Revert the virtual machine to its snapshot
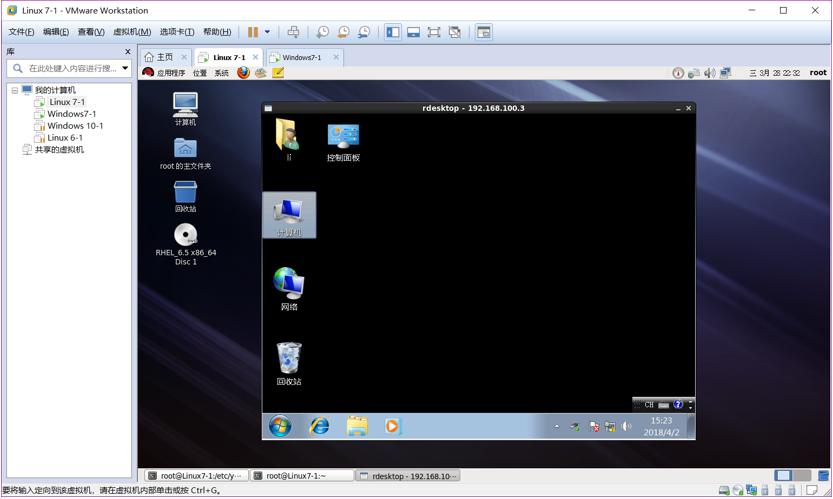833x499 pixels. pyautogui.click(x=343, y=32)
